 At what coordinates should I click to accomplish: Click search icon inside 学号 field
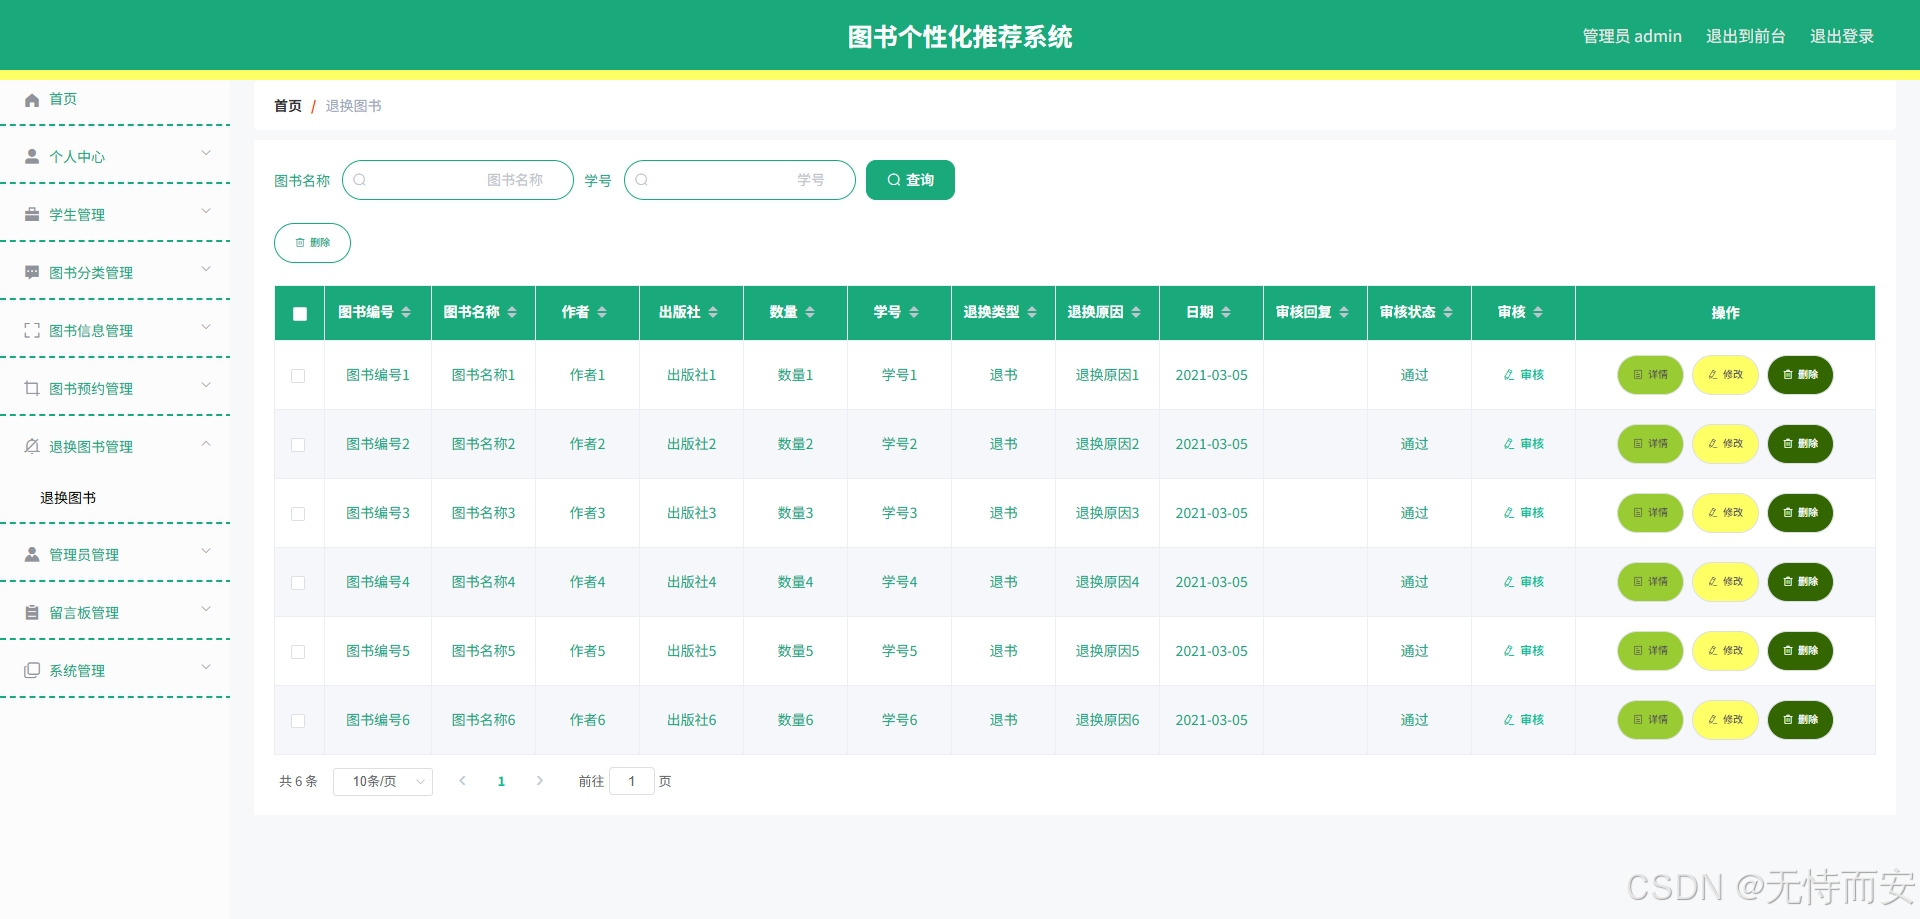tap(642, 180)
